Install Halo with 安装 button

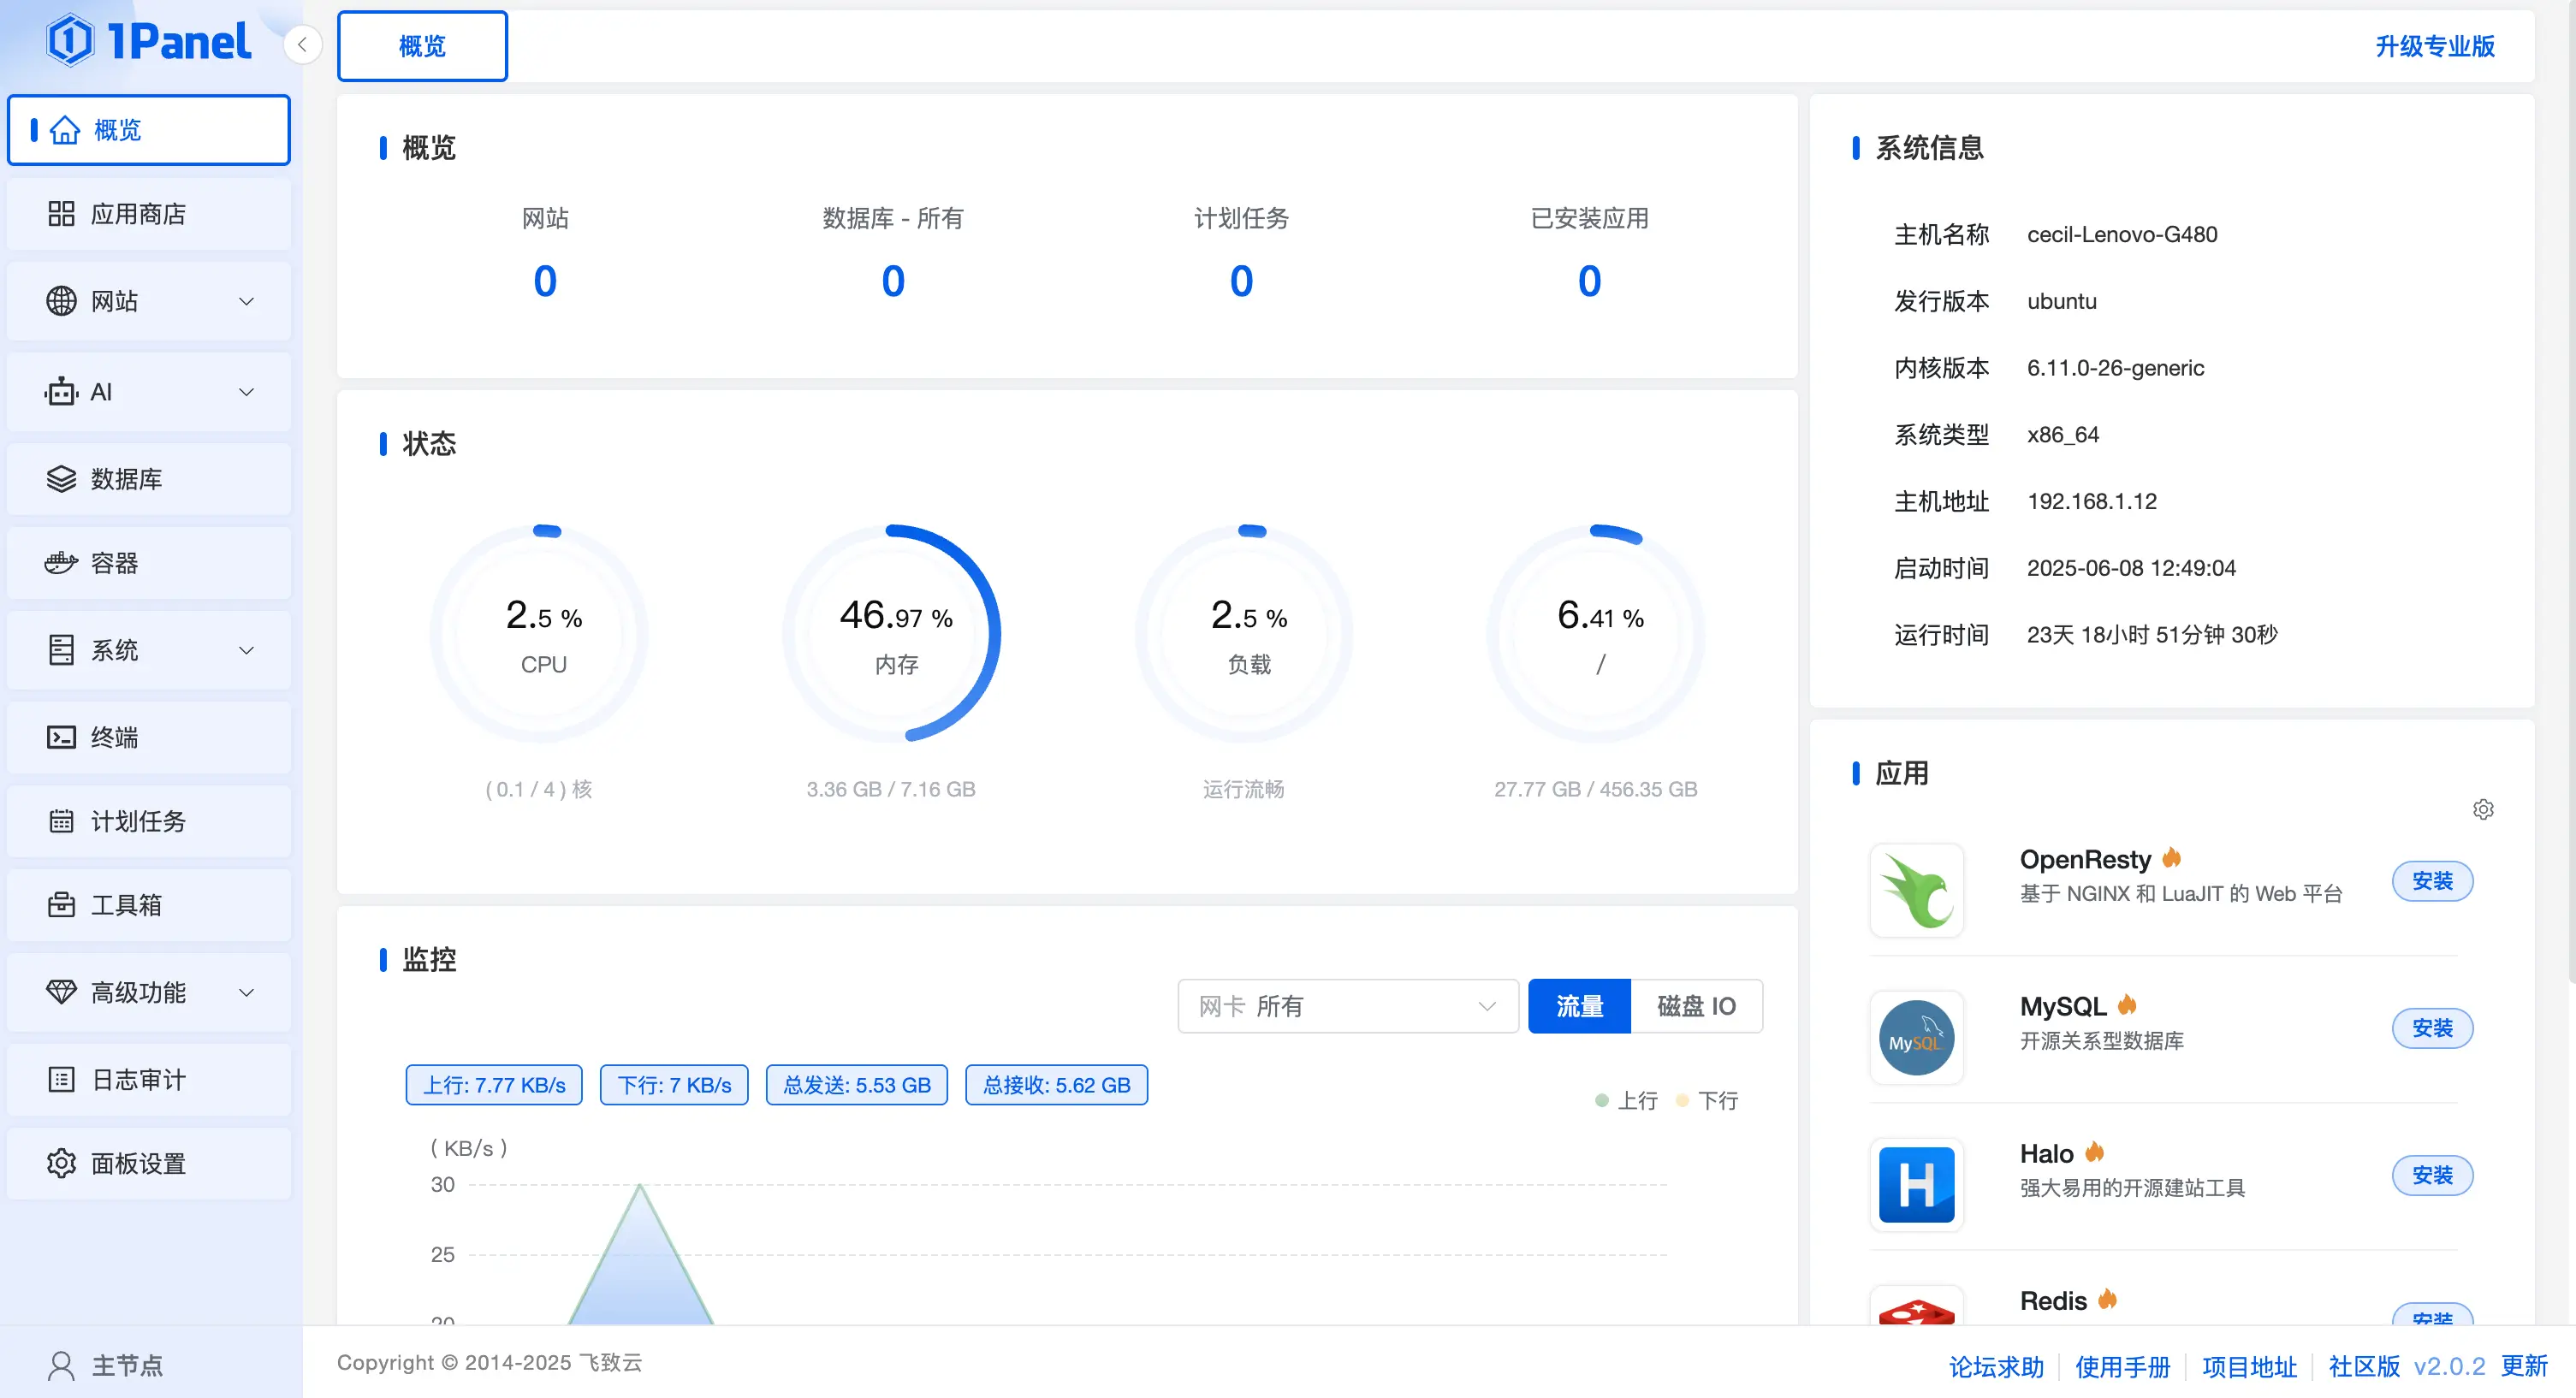(x=2432, y=1175)
